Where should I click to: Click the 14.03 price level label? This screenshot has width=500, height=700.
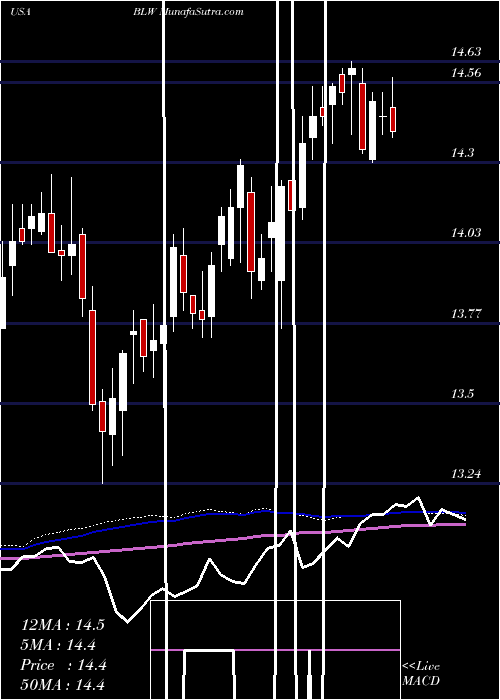coord(466,233)
